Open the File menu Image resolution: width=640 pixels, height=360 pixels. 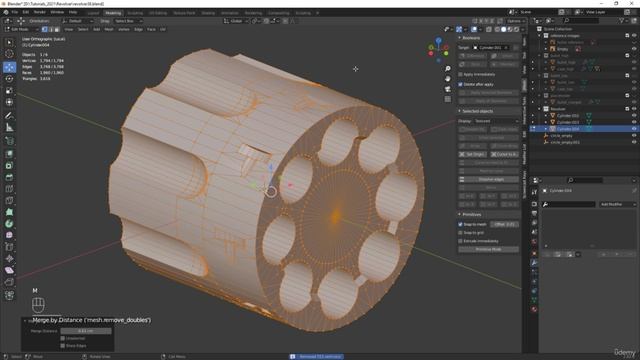click(15, 12)
